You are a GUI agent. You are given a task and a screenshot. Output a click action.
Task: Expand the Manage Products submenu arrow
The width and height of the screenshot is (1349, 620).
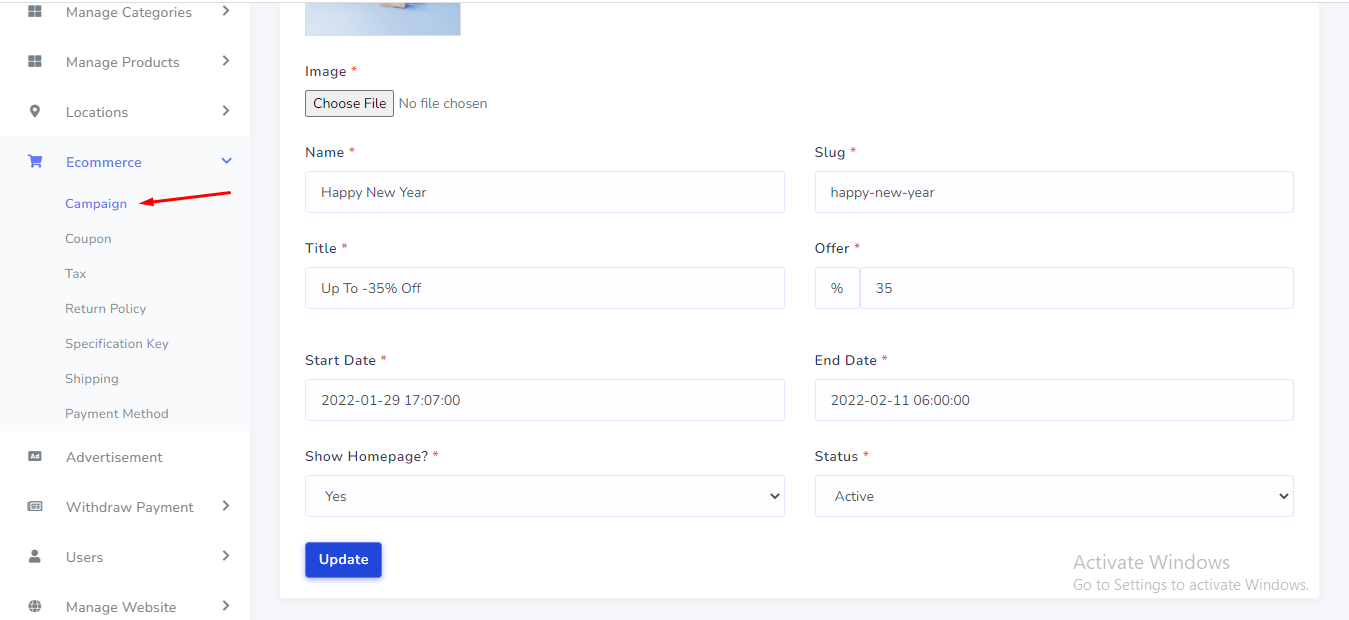(226, 61)
